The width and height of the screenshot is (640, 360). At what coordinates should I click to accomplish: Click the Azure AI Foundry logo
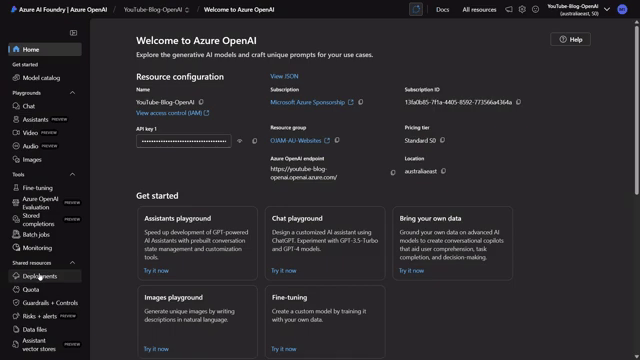tap(14, 9)
